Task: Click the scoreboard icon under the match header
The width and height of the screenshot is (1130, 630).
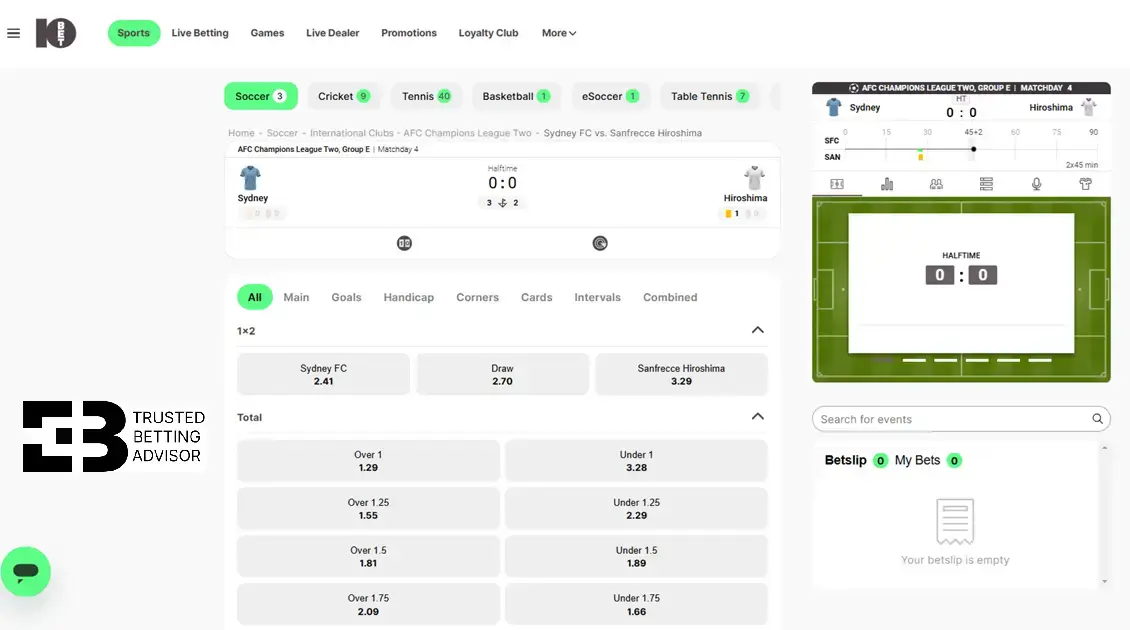Action: pos(404,244)
